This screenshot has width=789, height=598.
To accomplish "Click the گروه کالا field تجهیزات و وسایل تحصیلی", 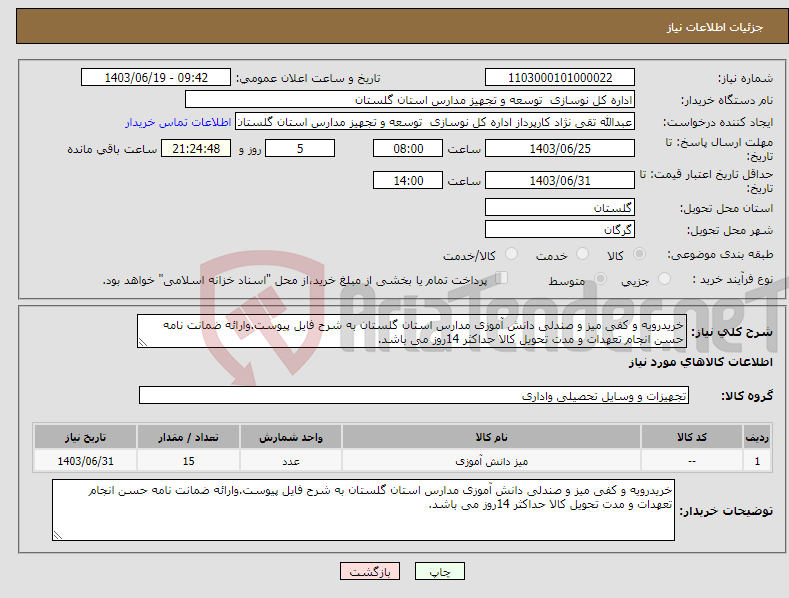I will pyautogui.click(x=414, y=396).
